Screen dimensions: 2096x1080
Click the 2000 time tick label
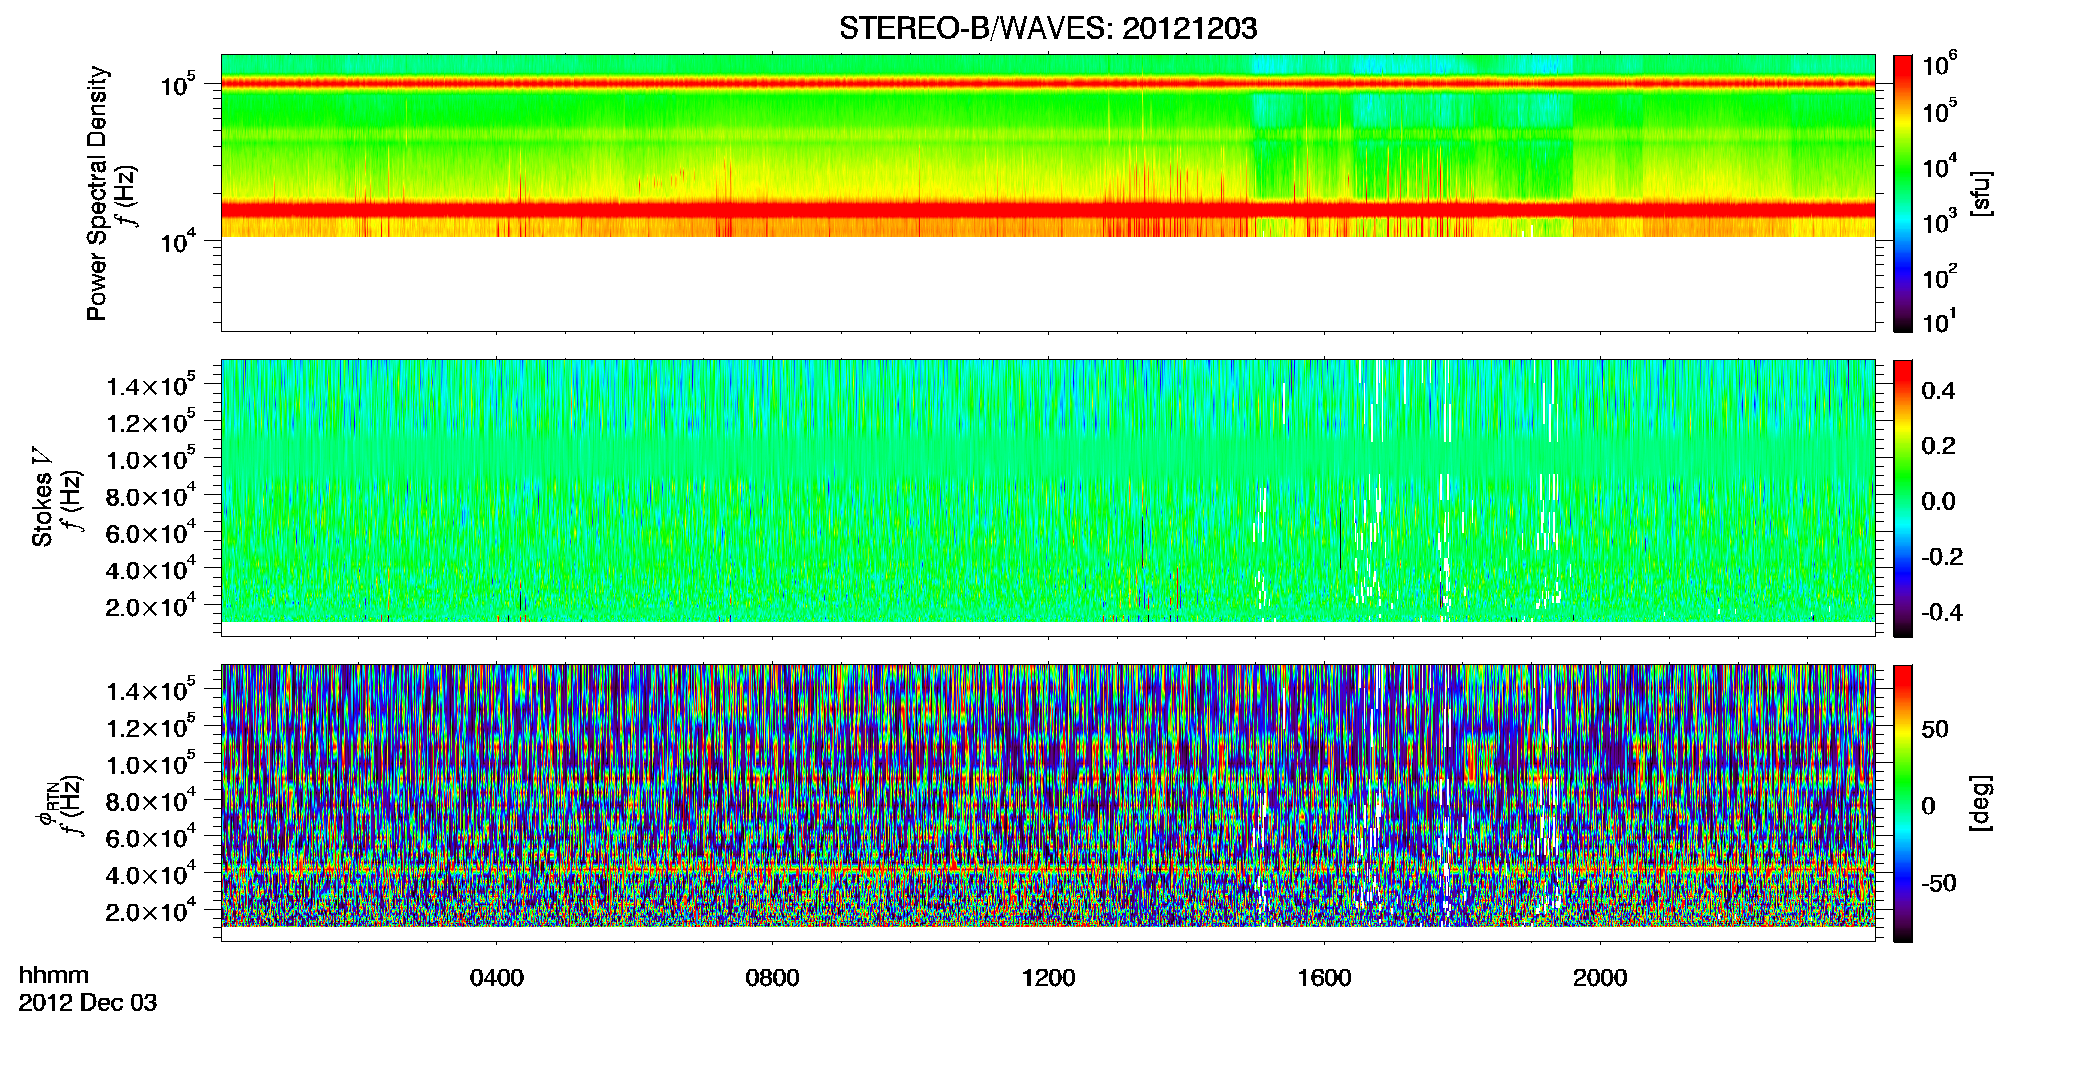pyautogui.click(x=1601, y=978)
